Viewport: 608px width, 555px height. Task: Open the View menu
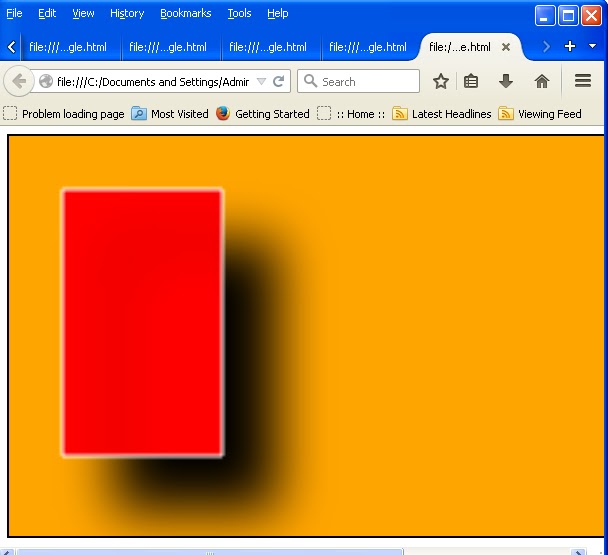pos(83,13)
